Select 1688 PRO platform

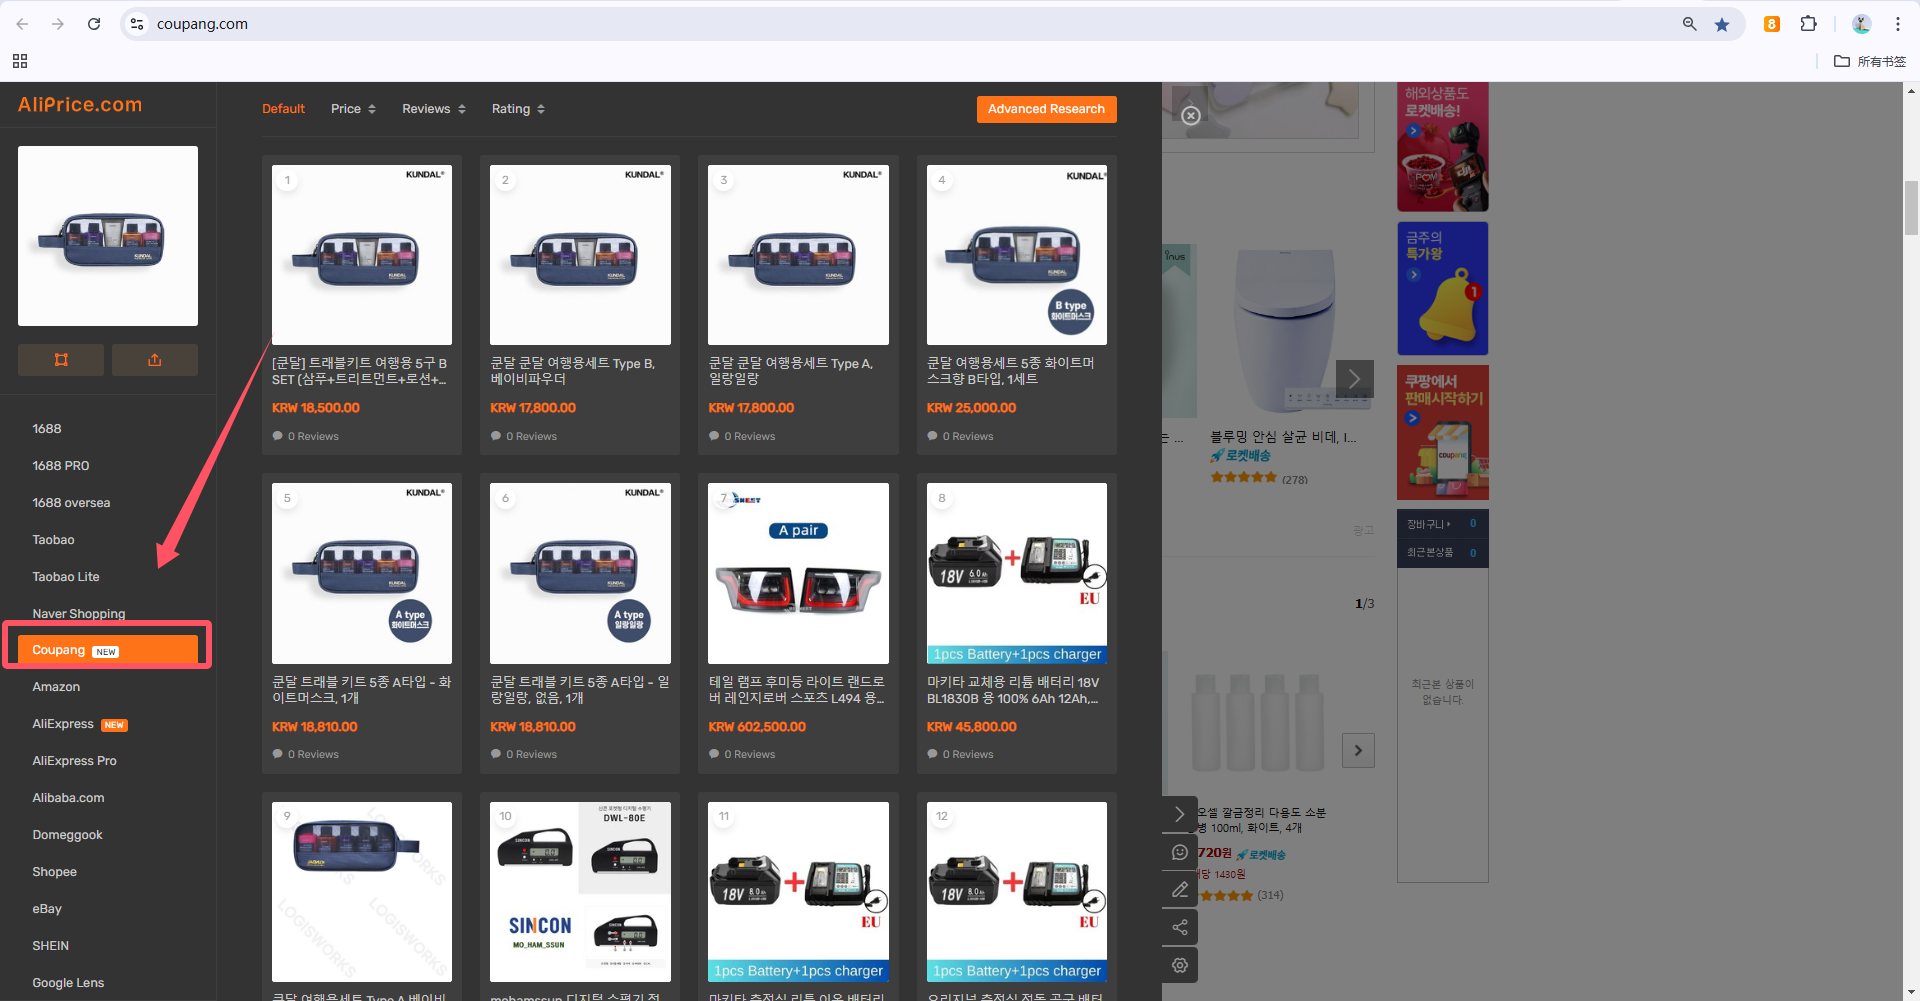[61, 466]
